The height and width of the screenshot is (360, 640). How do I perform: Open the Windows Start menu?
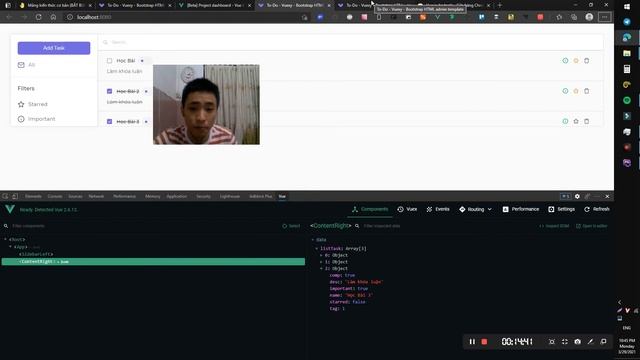click(x=627, y=7)
